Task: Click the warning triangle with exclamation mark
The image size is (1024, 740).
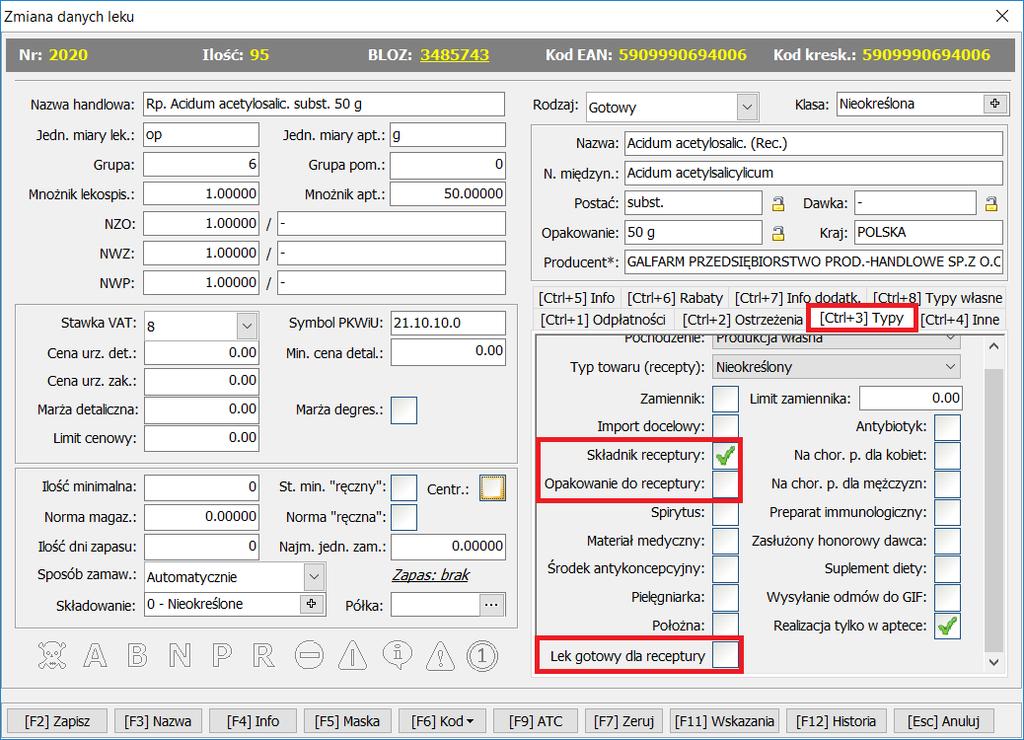Action: (x=441, y=655)
